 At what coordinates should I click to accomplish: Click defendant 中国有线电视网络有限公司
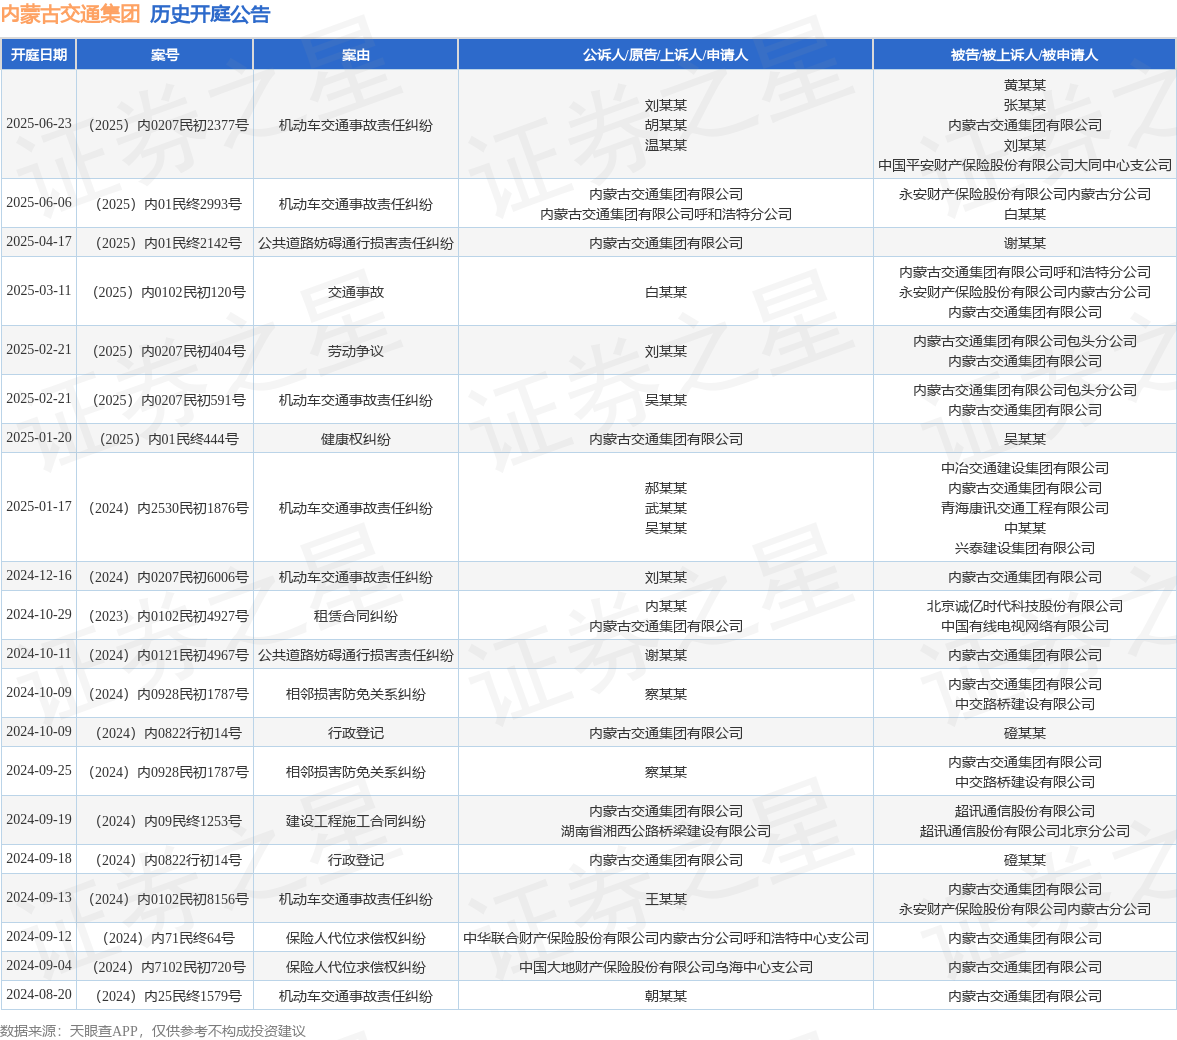(1025, 626)
